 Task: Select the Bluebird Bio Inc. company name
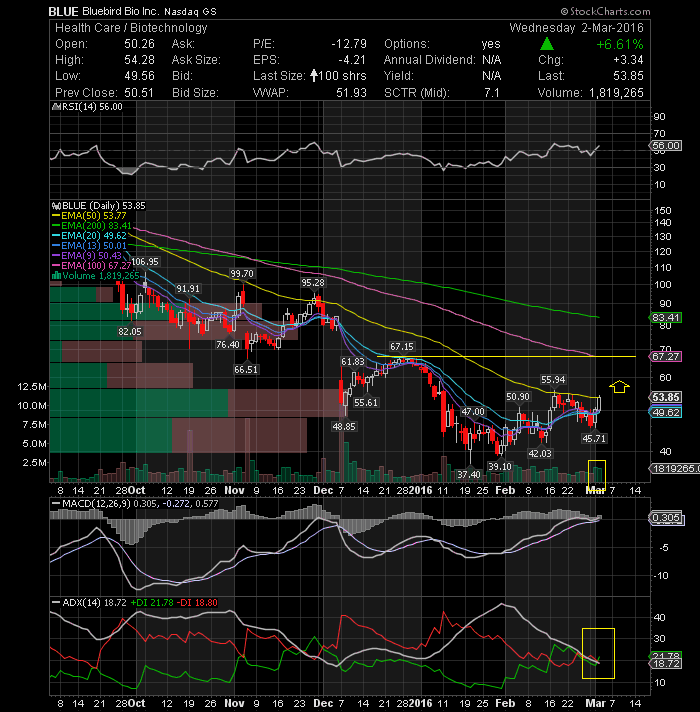(x=120, y=12)
